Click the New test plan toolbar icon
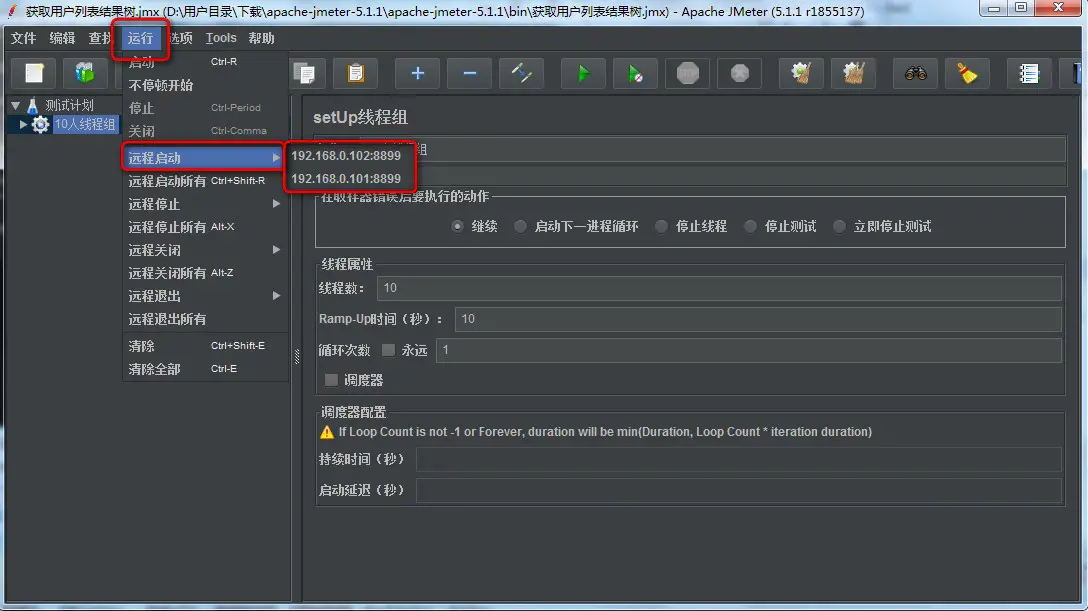 (x=34, y=73)
